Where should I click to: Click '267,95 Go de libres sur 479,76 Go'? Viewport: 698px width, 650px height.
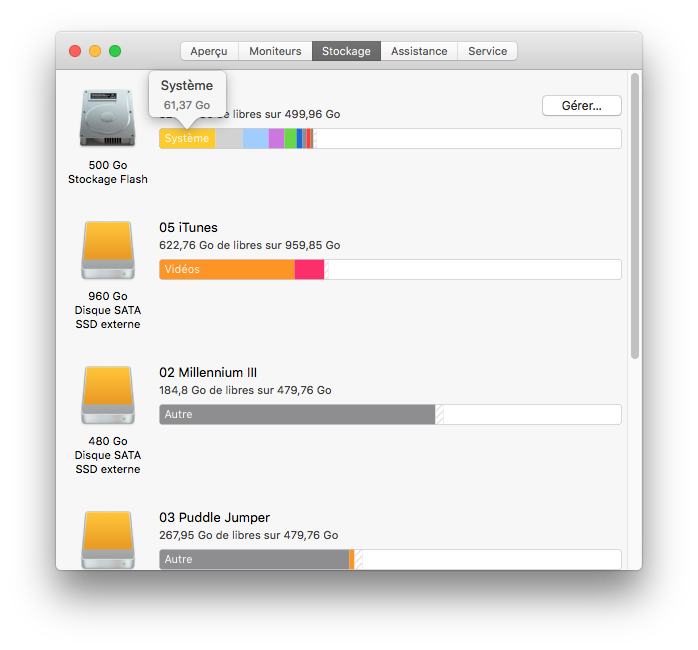[248, 535]
